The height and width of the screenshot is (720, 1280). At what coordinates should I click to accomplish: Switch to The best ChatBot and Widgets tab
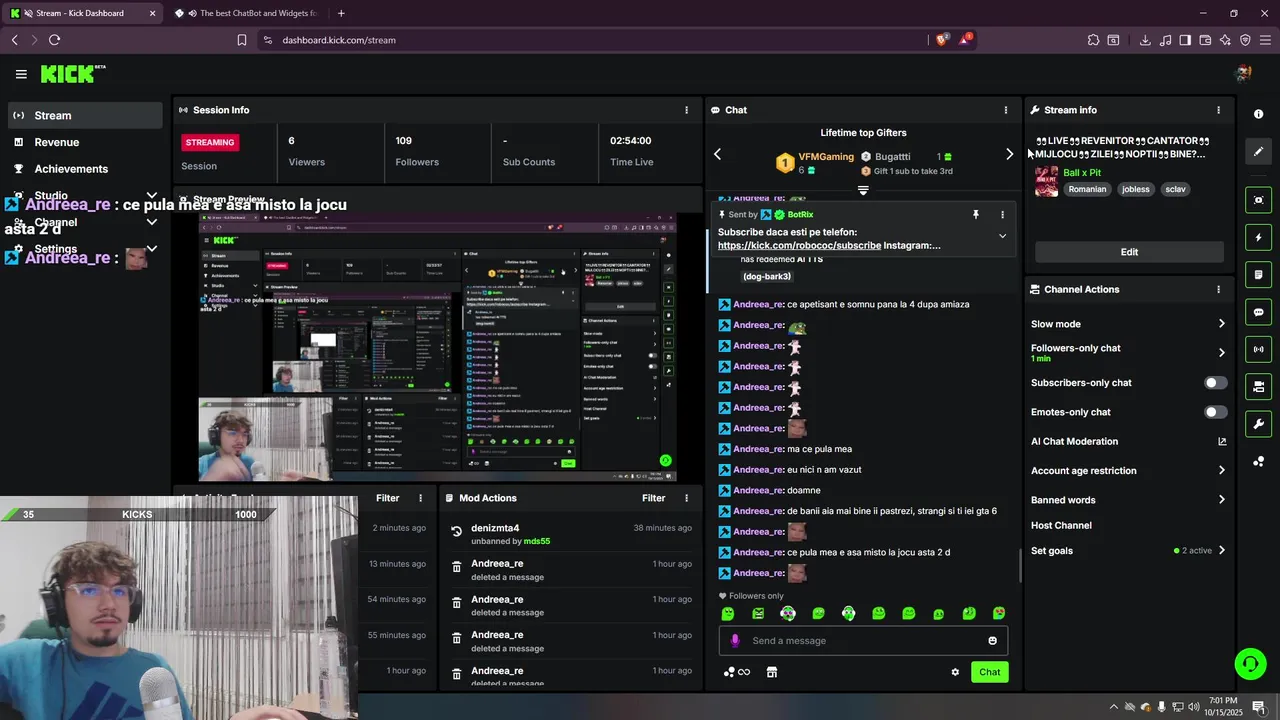pos(247,13)
